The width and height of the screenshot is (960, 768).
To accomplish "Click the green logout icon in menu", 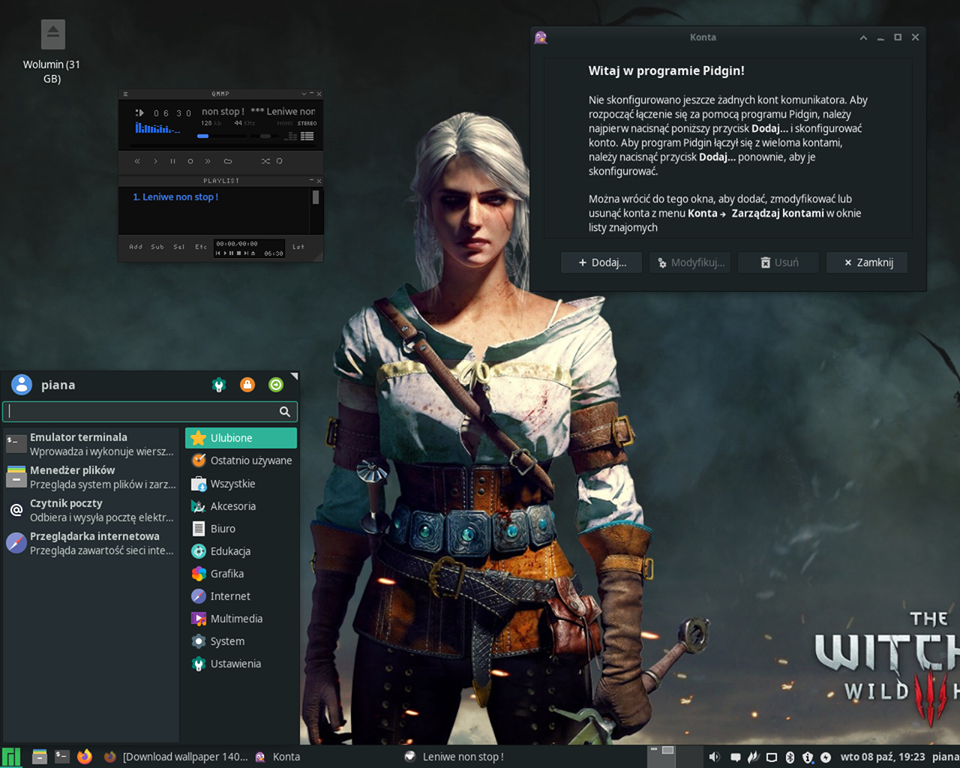I will pos(275,385).
